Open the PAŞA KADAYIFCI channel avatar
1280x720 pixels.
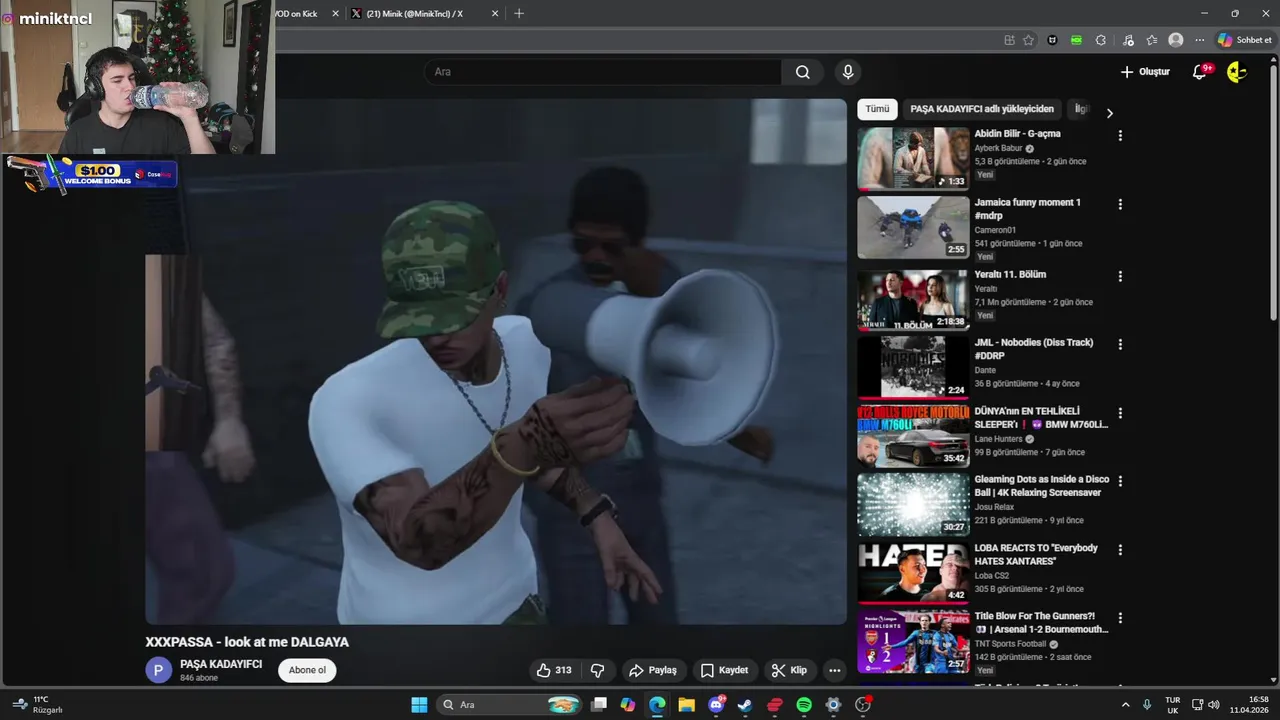coord(158,670)
